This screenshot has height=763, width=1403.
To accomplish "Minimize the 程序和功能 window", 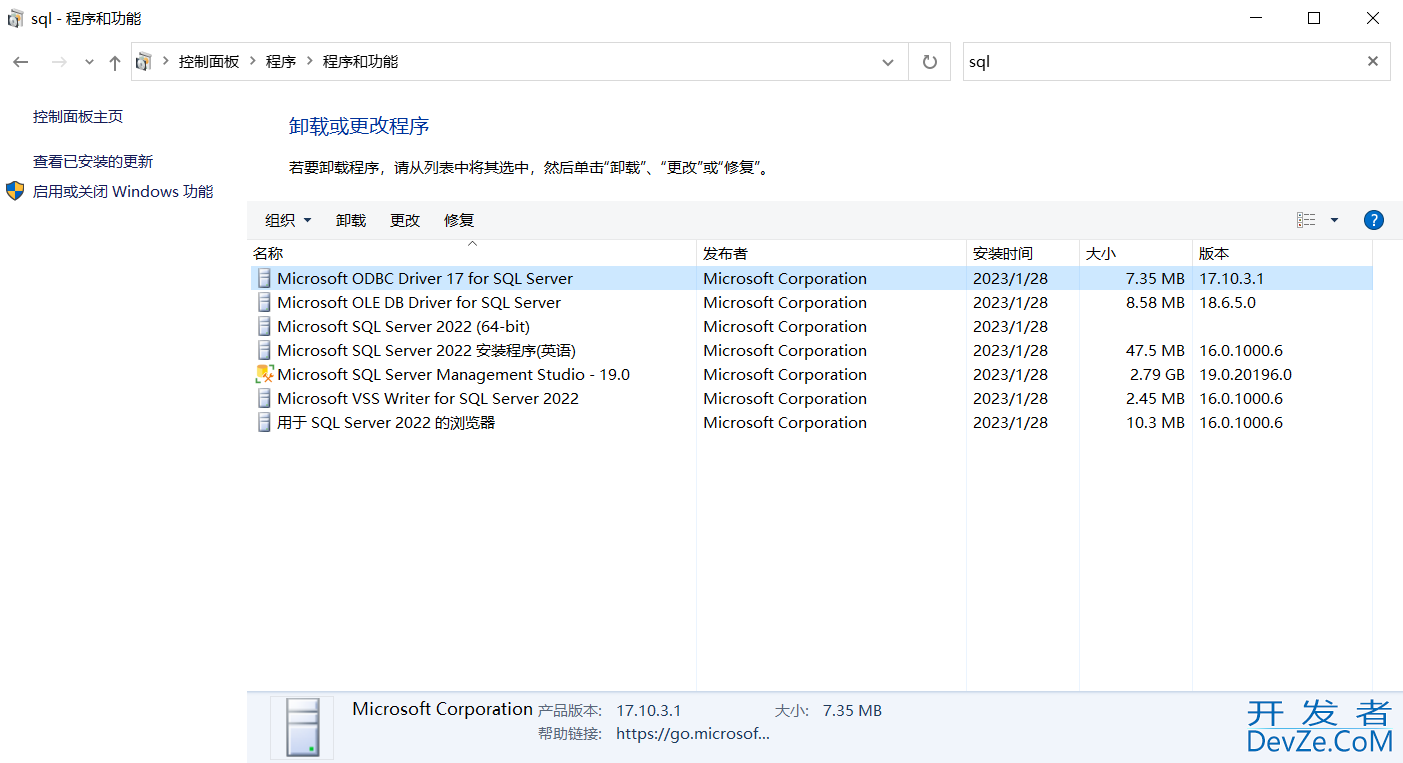I will (x=1256, y=18).
